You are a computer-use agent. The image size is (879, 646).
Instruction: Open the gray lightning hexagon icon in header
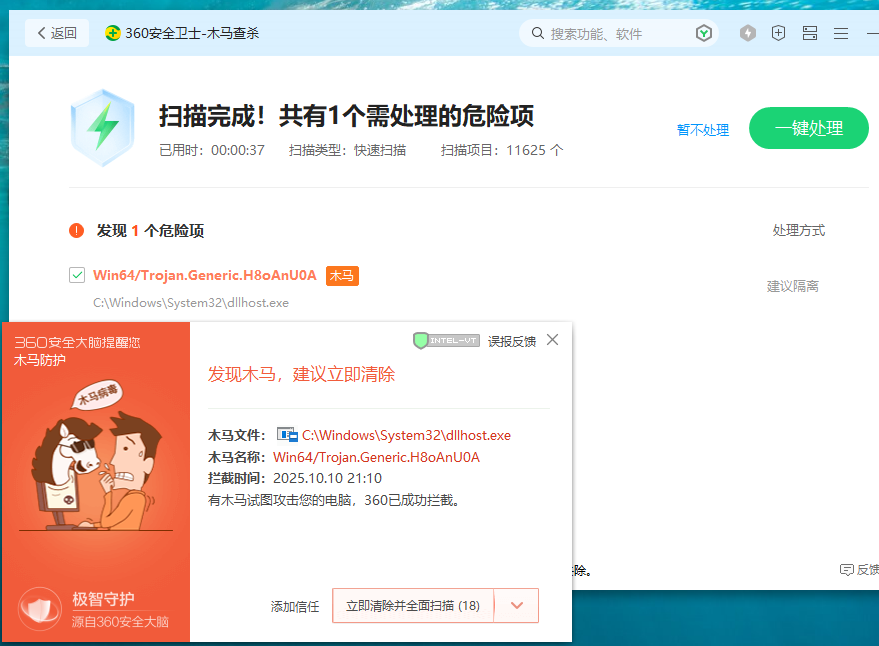pos(747,33)
